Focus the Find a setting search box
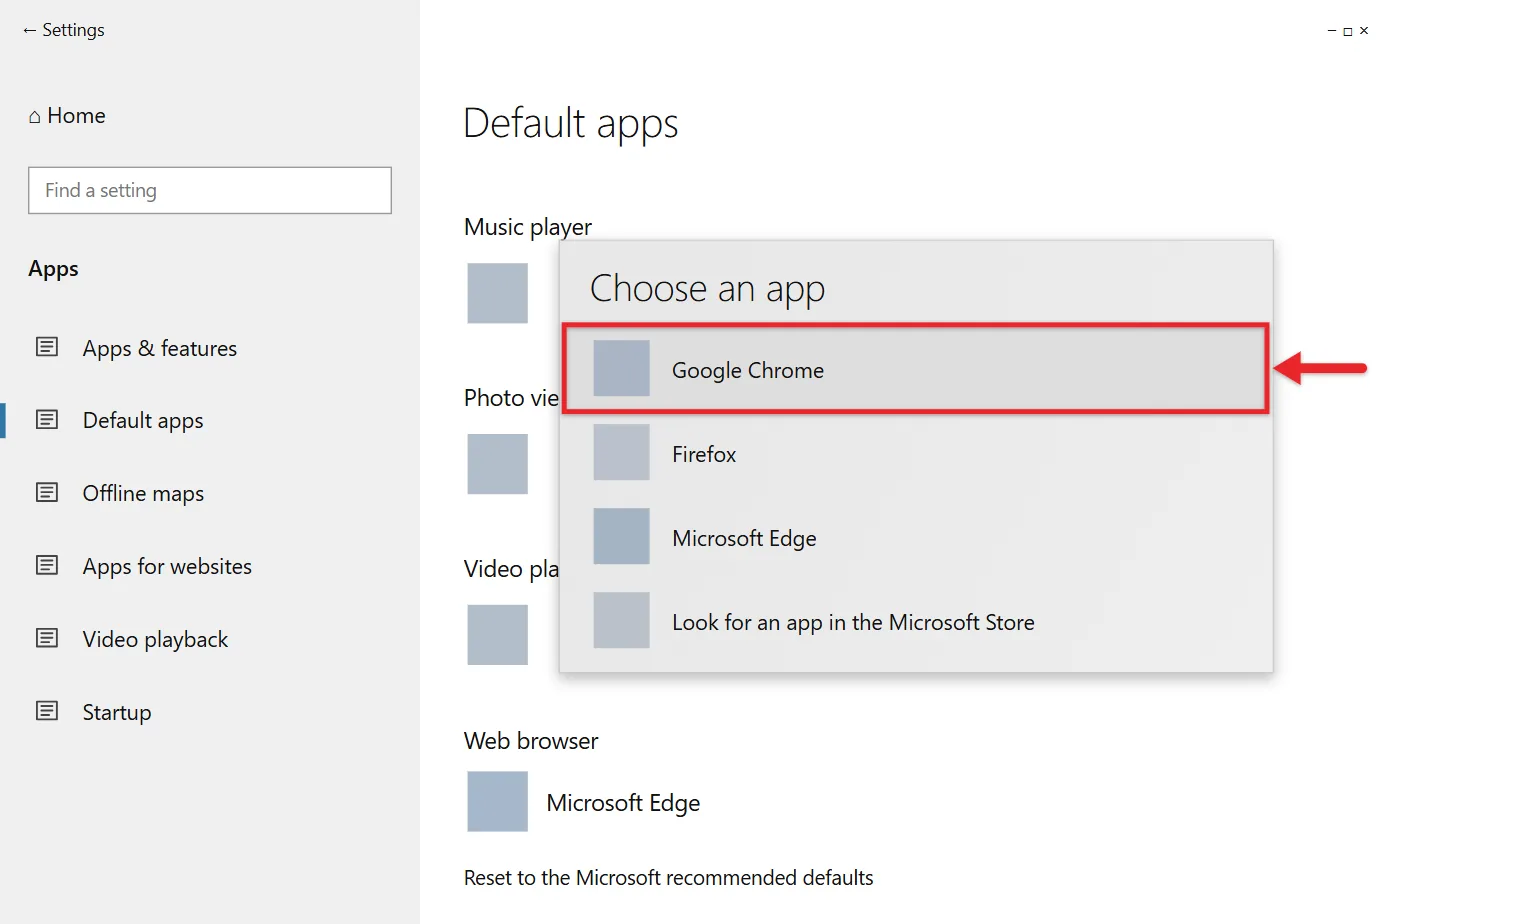 point(210,190)
